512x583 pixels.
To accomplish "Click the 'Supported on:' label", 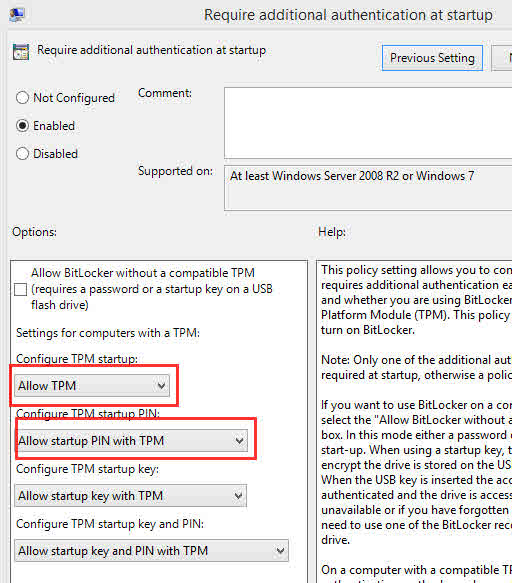I will 176,171.
